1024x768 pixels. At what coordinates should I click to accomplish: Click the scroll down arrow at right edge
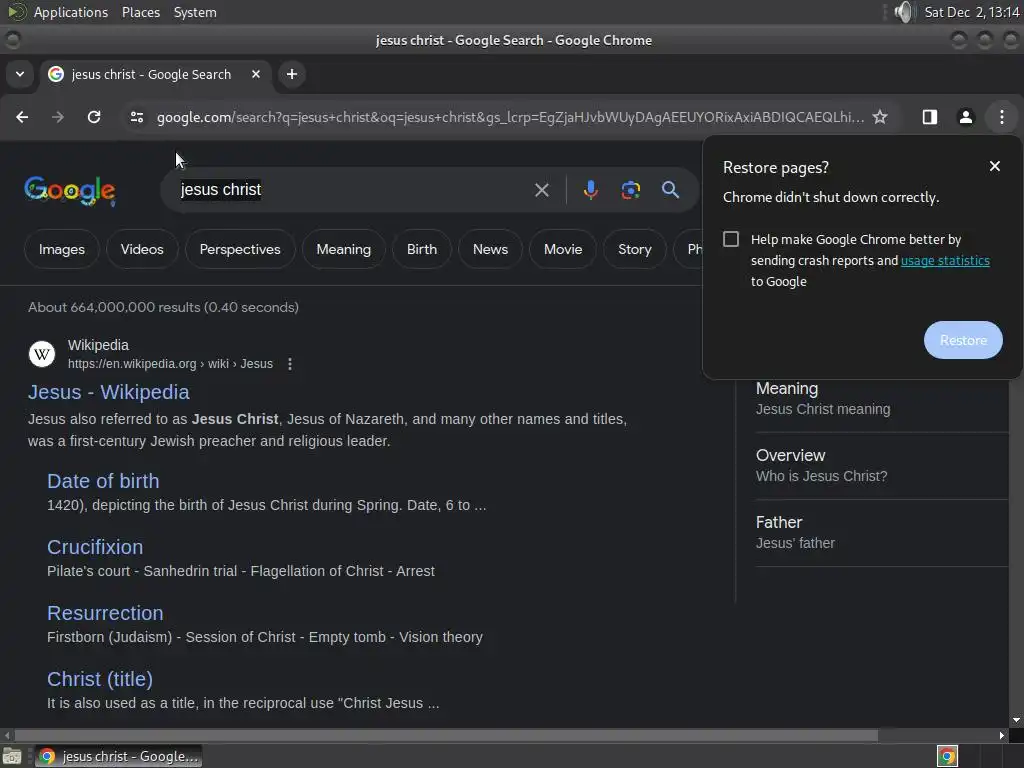point(1016,720)
